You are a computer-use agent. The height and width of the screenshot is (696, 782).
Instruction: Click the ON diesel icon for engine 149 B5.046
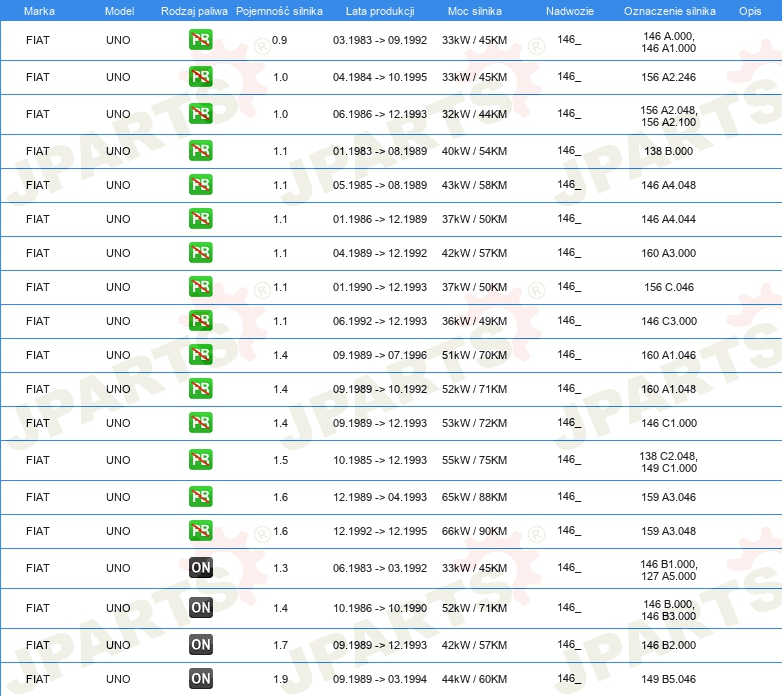[200, 679]
